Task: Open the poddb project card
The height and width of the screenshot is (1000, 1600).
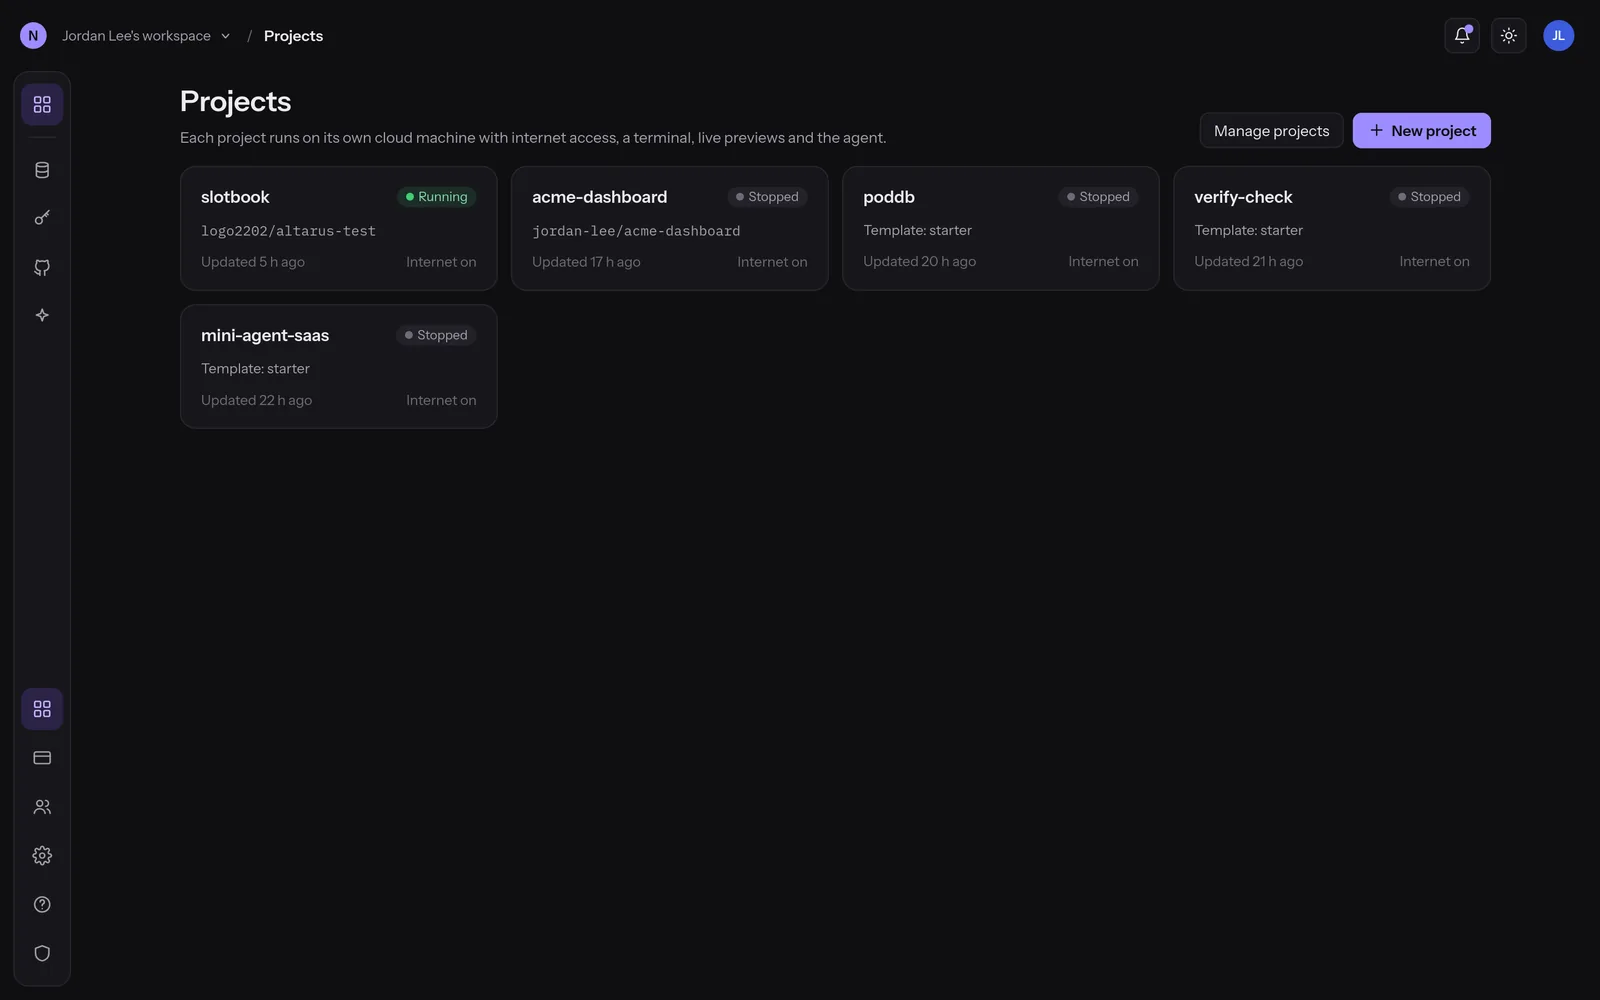Action: [1001, 229]
